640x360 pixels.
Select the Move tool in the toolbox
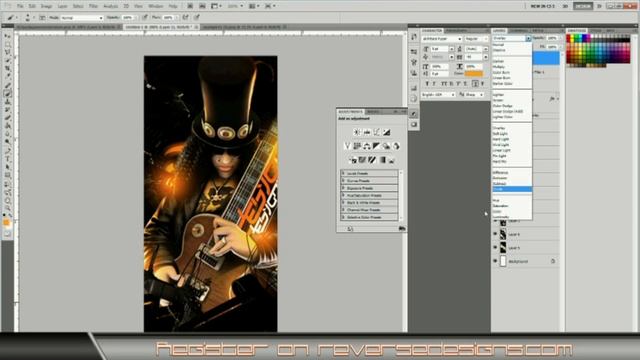[7, 36]
